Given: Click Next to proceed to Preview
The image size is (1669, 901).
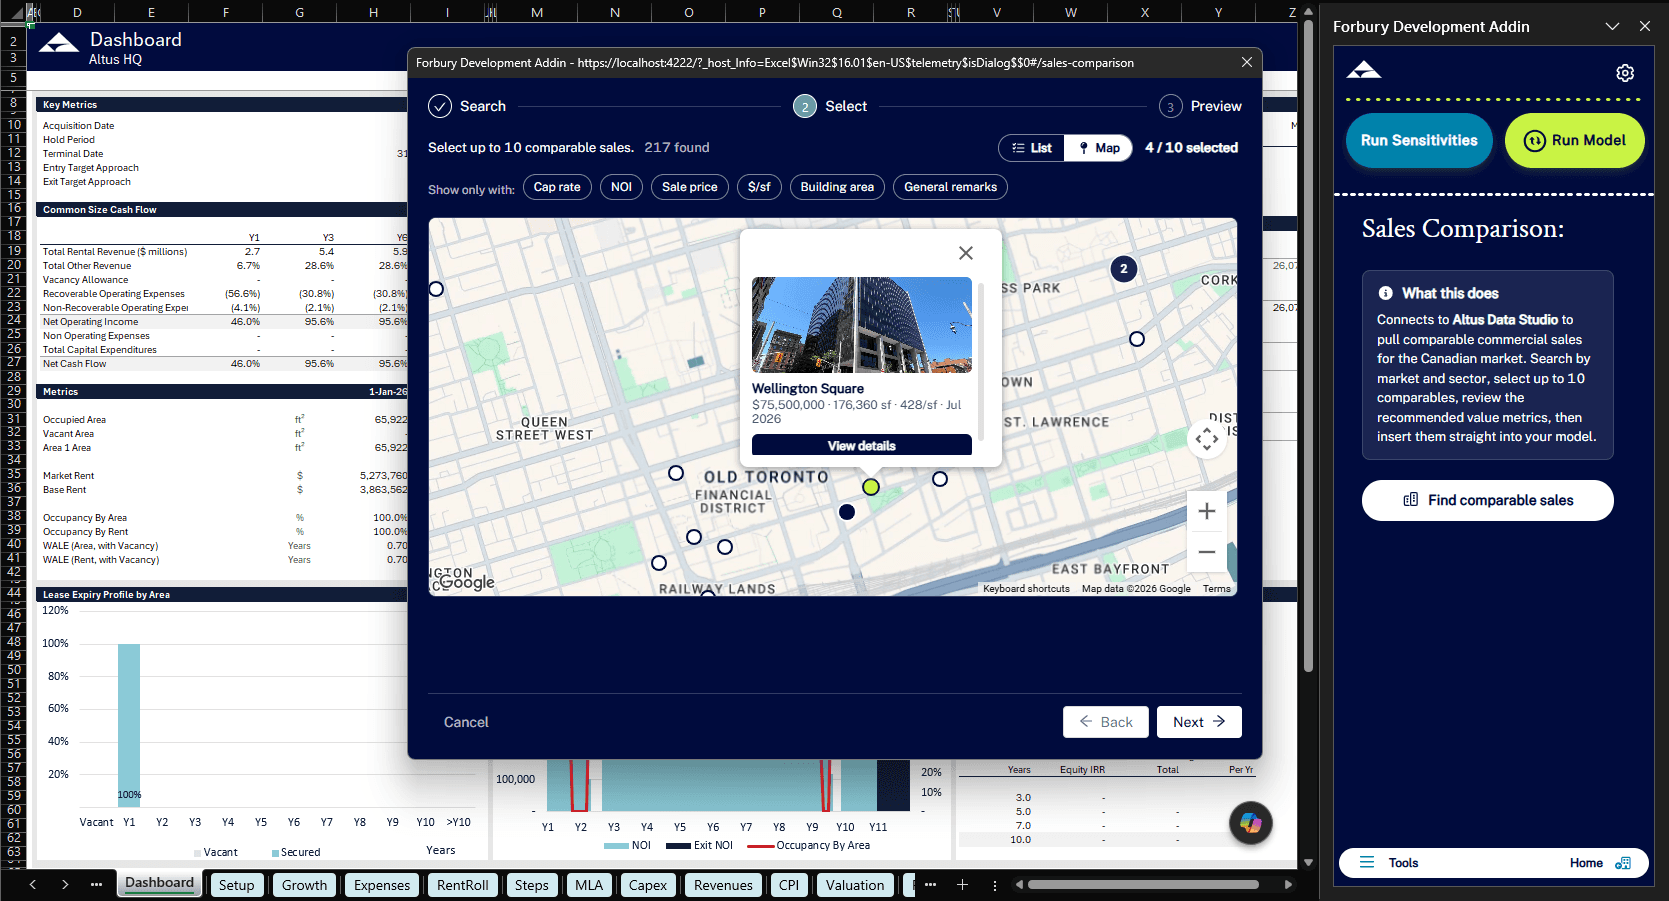Looking at the screenshot, I should click(x=1199, y=722).
